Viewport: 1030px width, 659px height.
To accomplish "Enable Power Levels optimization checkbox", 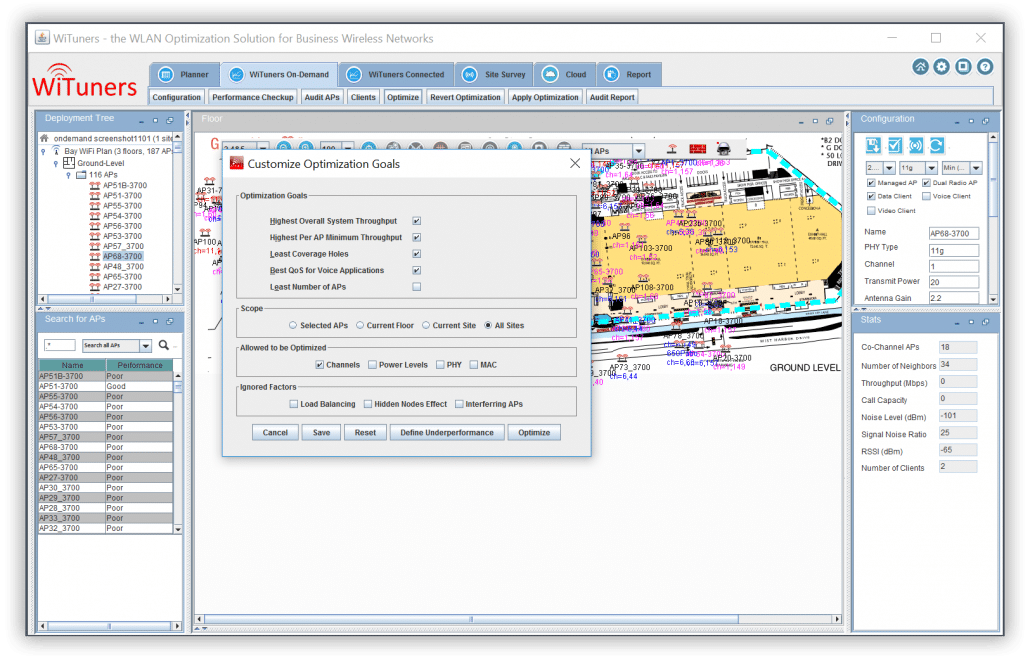I will tap(372, 365).
